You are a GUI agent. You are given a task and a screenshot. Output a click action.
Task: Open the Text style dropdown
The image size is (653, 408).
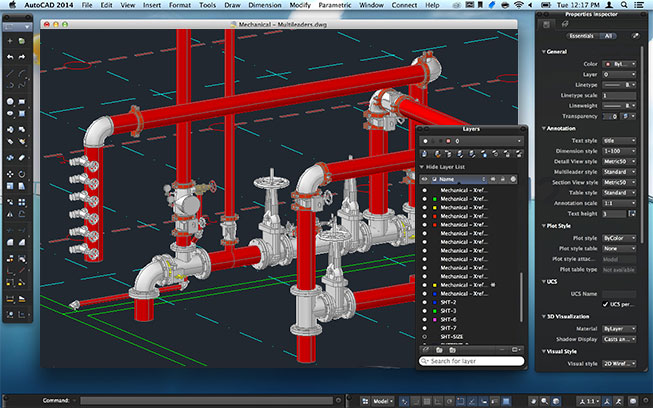pos(619,141)
